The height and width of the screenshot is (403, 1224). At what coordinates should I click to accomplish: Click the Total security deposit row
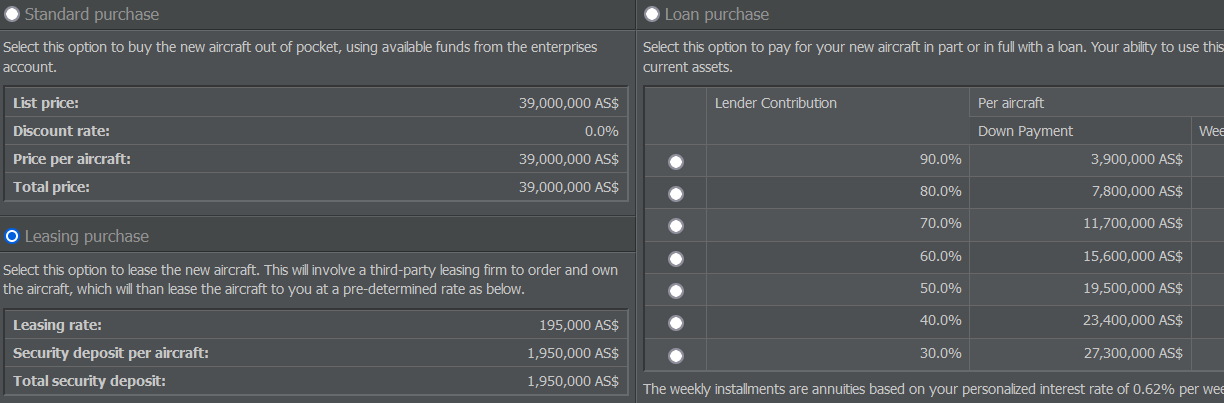(316, 381)
